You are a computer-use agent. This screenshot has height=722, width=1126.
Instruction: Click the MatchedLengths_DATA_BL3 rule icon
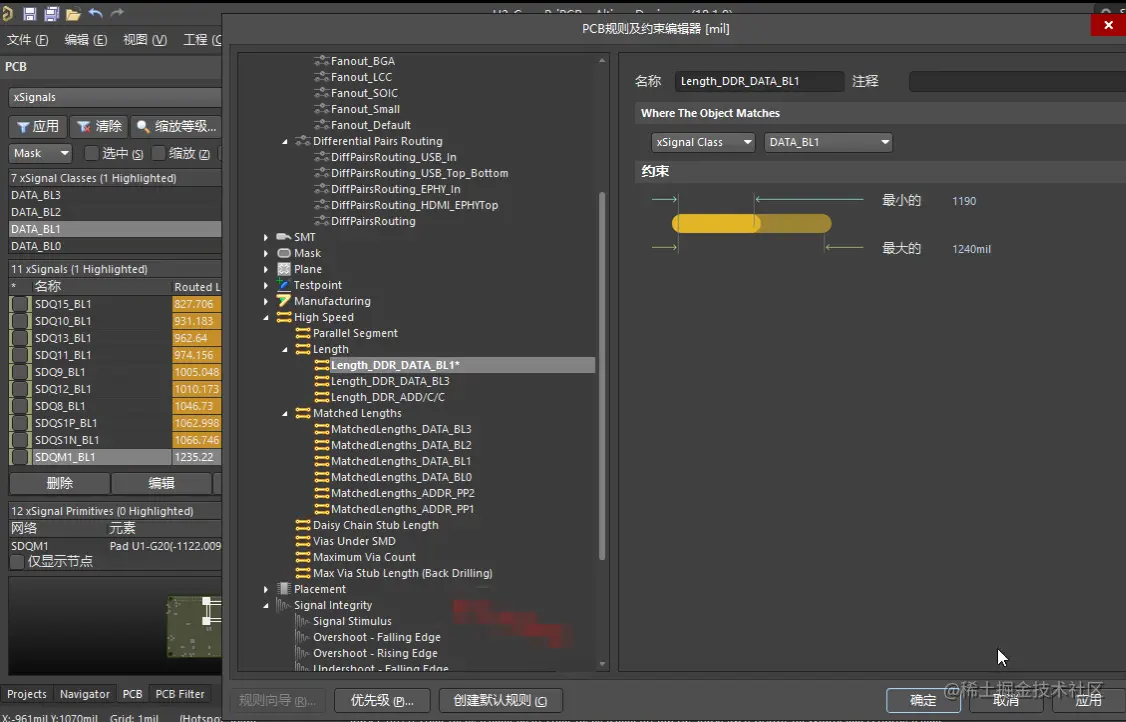pyautogui.click(x=322, y=429)
